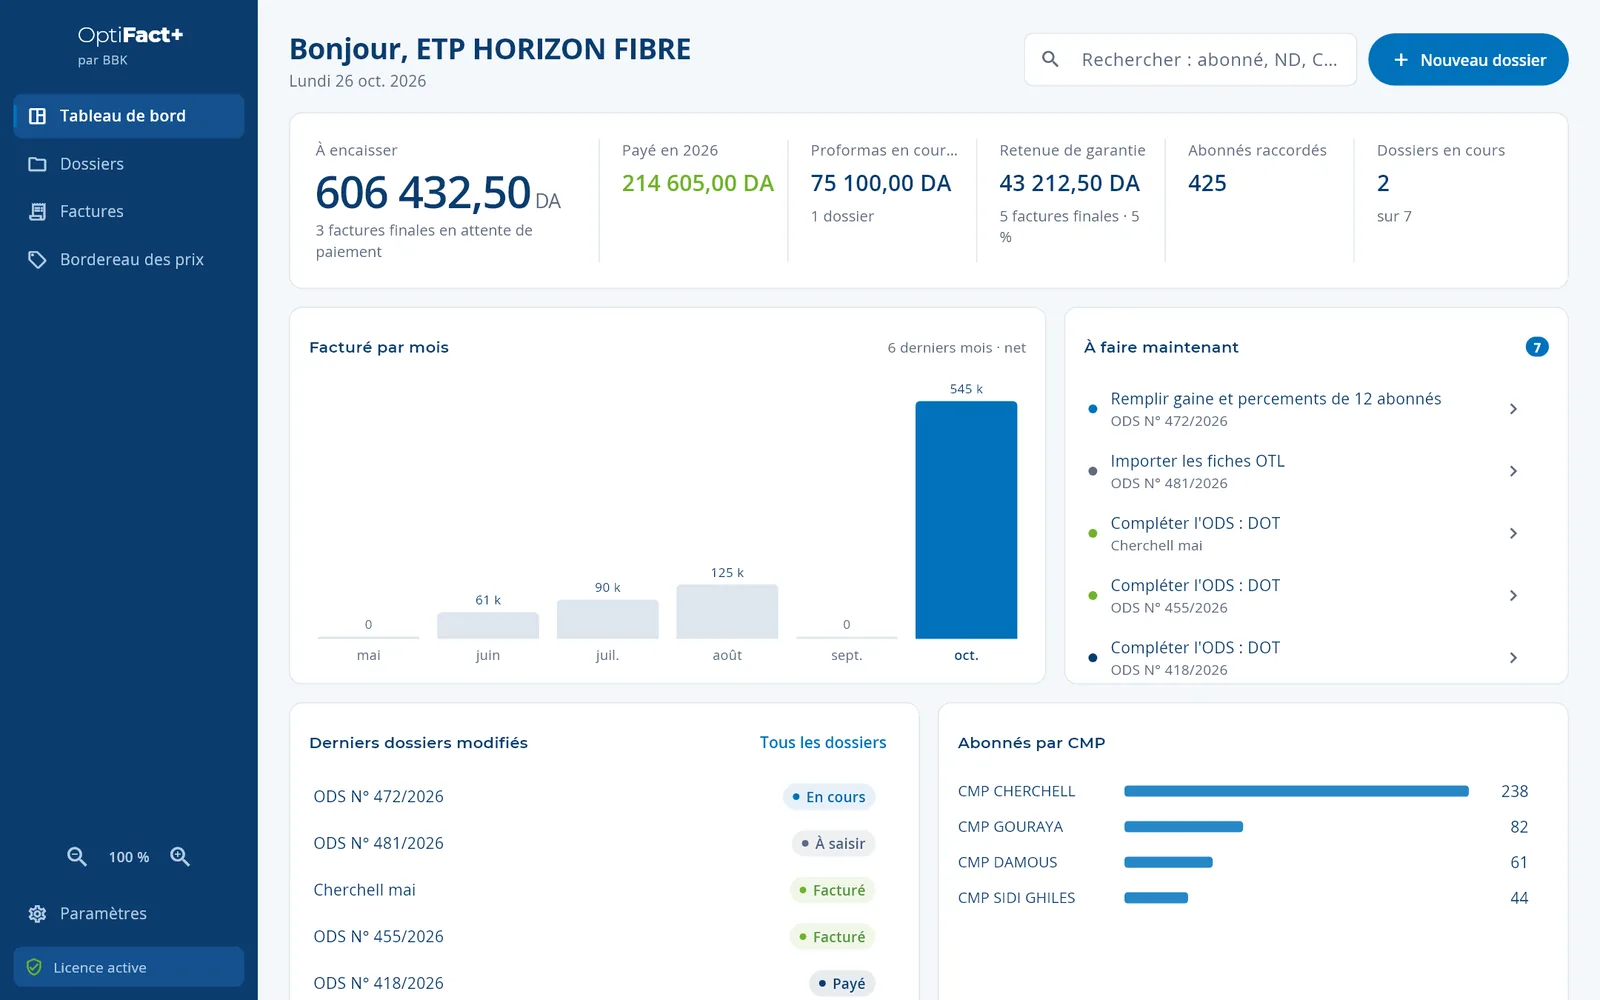This screenshot has height=1000, width=1600.
Task: Open chevron for Compléter l'ODS N° 418/2026
Action: pos(1513,658)
